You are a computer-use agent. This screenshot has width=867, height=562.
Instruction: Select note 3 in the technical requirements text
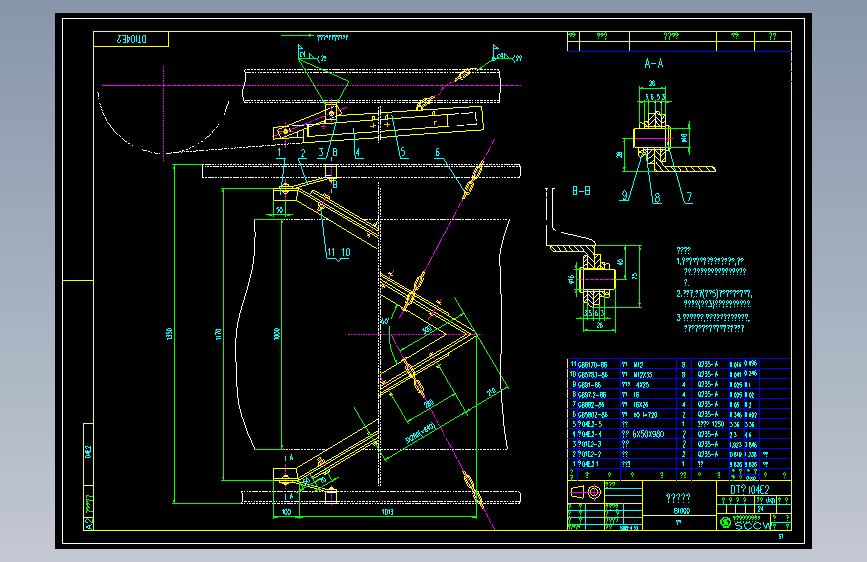tap(713, 323)
